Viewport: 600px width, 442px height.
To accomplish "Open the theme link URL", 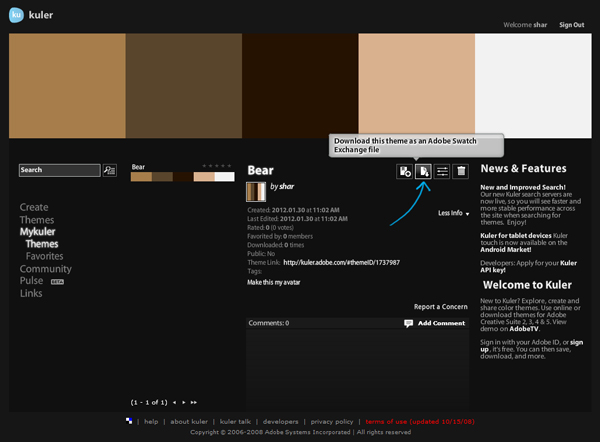I will 341,263.
